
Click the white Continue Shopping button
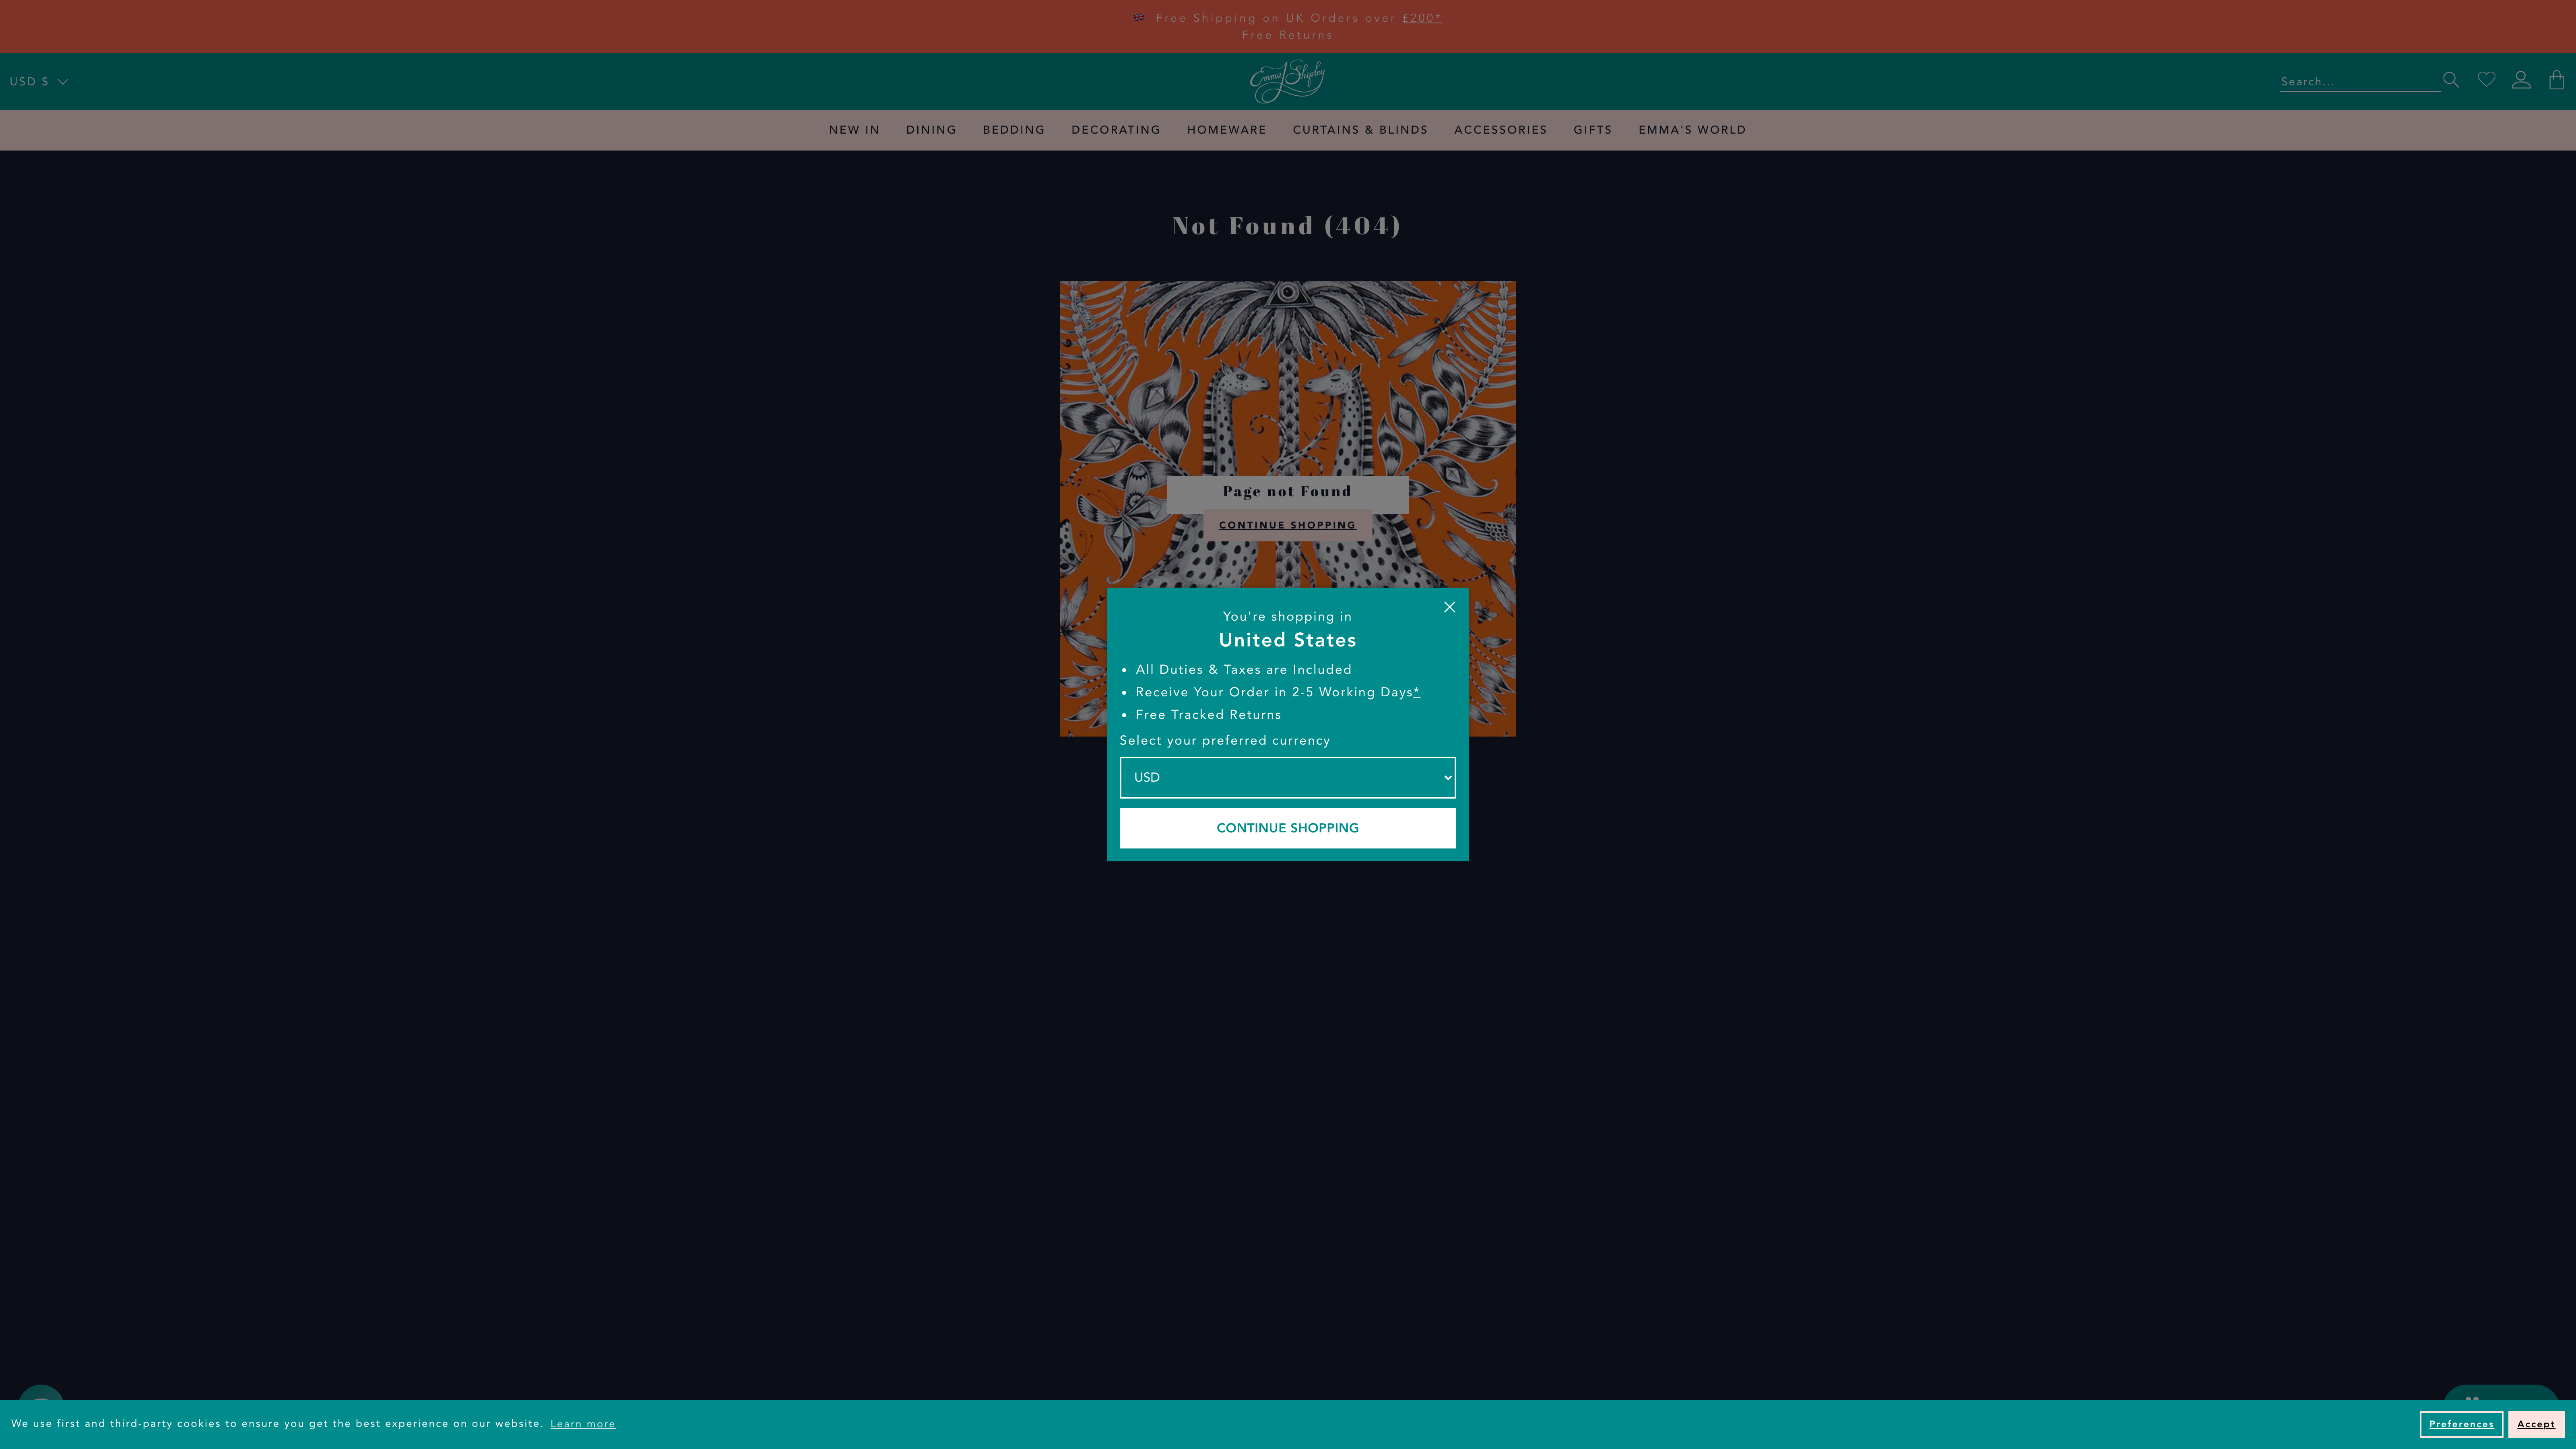pyautogui.click(x=1287, y=828)
